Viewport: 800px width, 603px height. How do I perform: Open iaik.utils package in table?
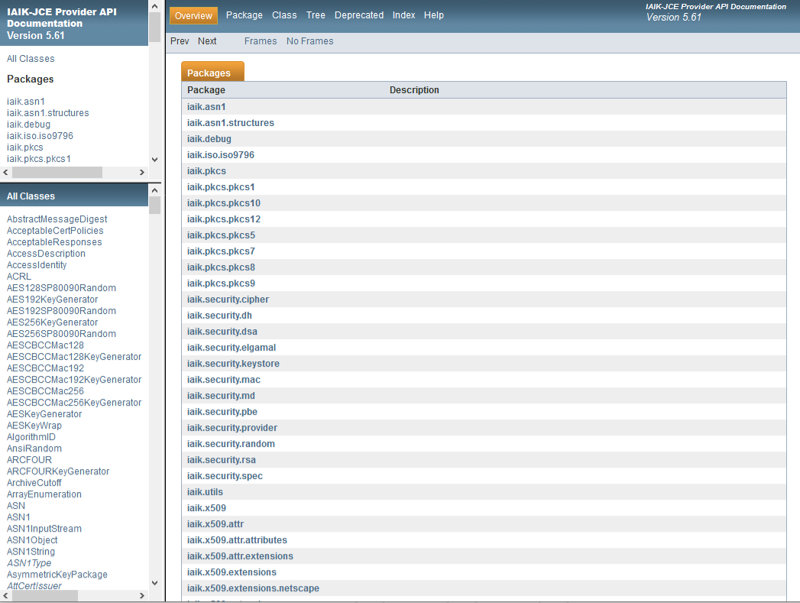click(x=205, y=492)
